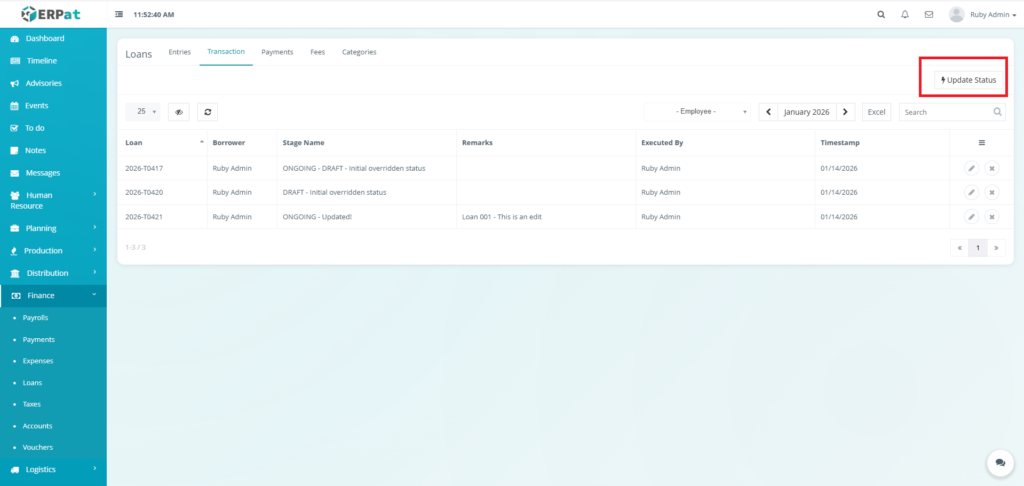Click the Search input field
This screenshot has width=1024, height=486.
945,112
